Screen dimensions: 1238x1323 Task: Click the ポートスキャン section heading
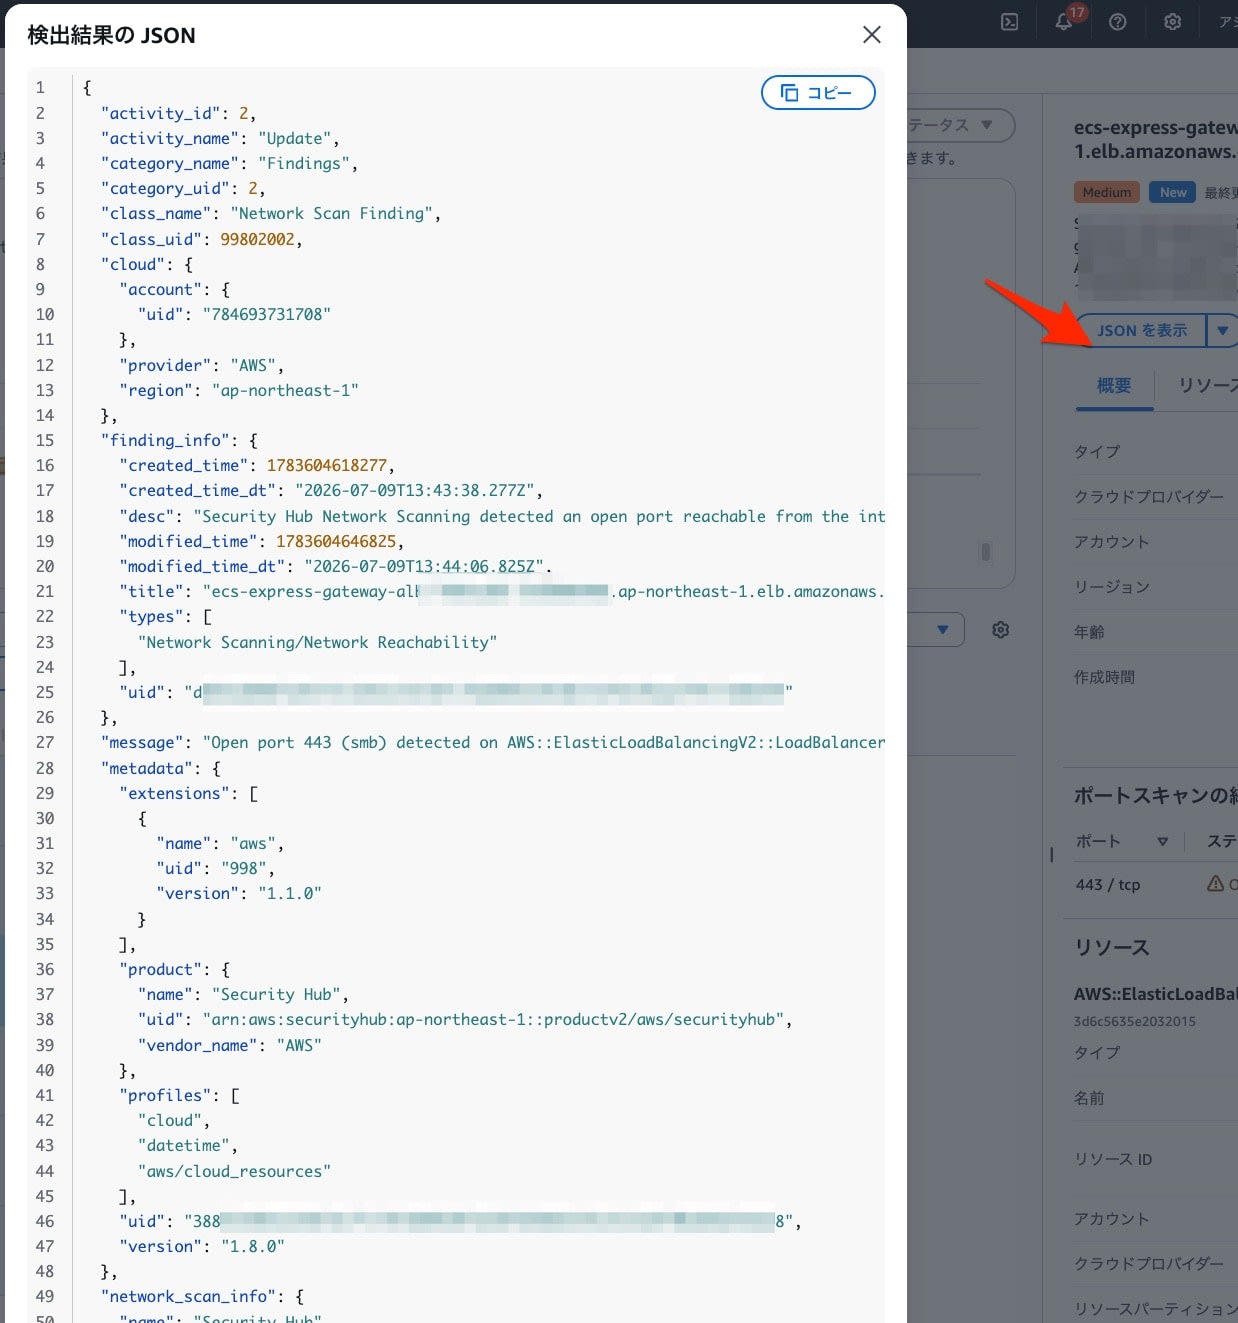(1155, 796)
